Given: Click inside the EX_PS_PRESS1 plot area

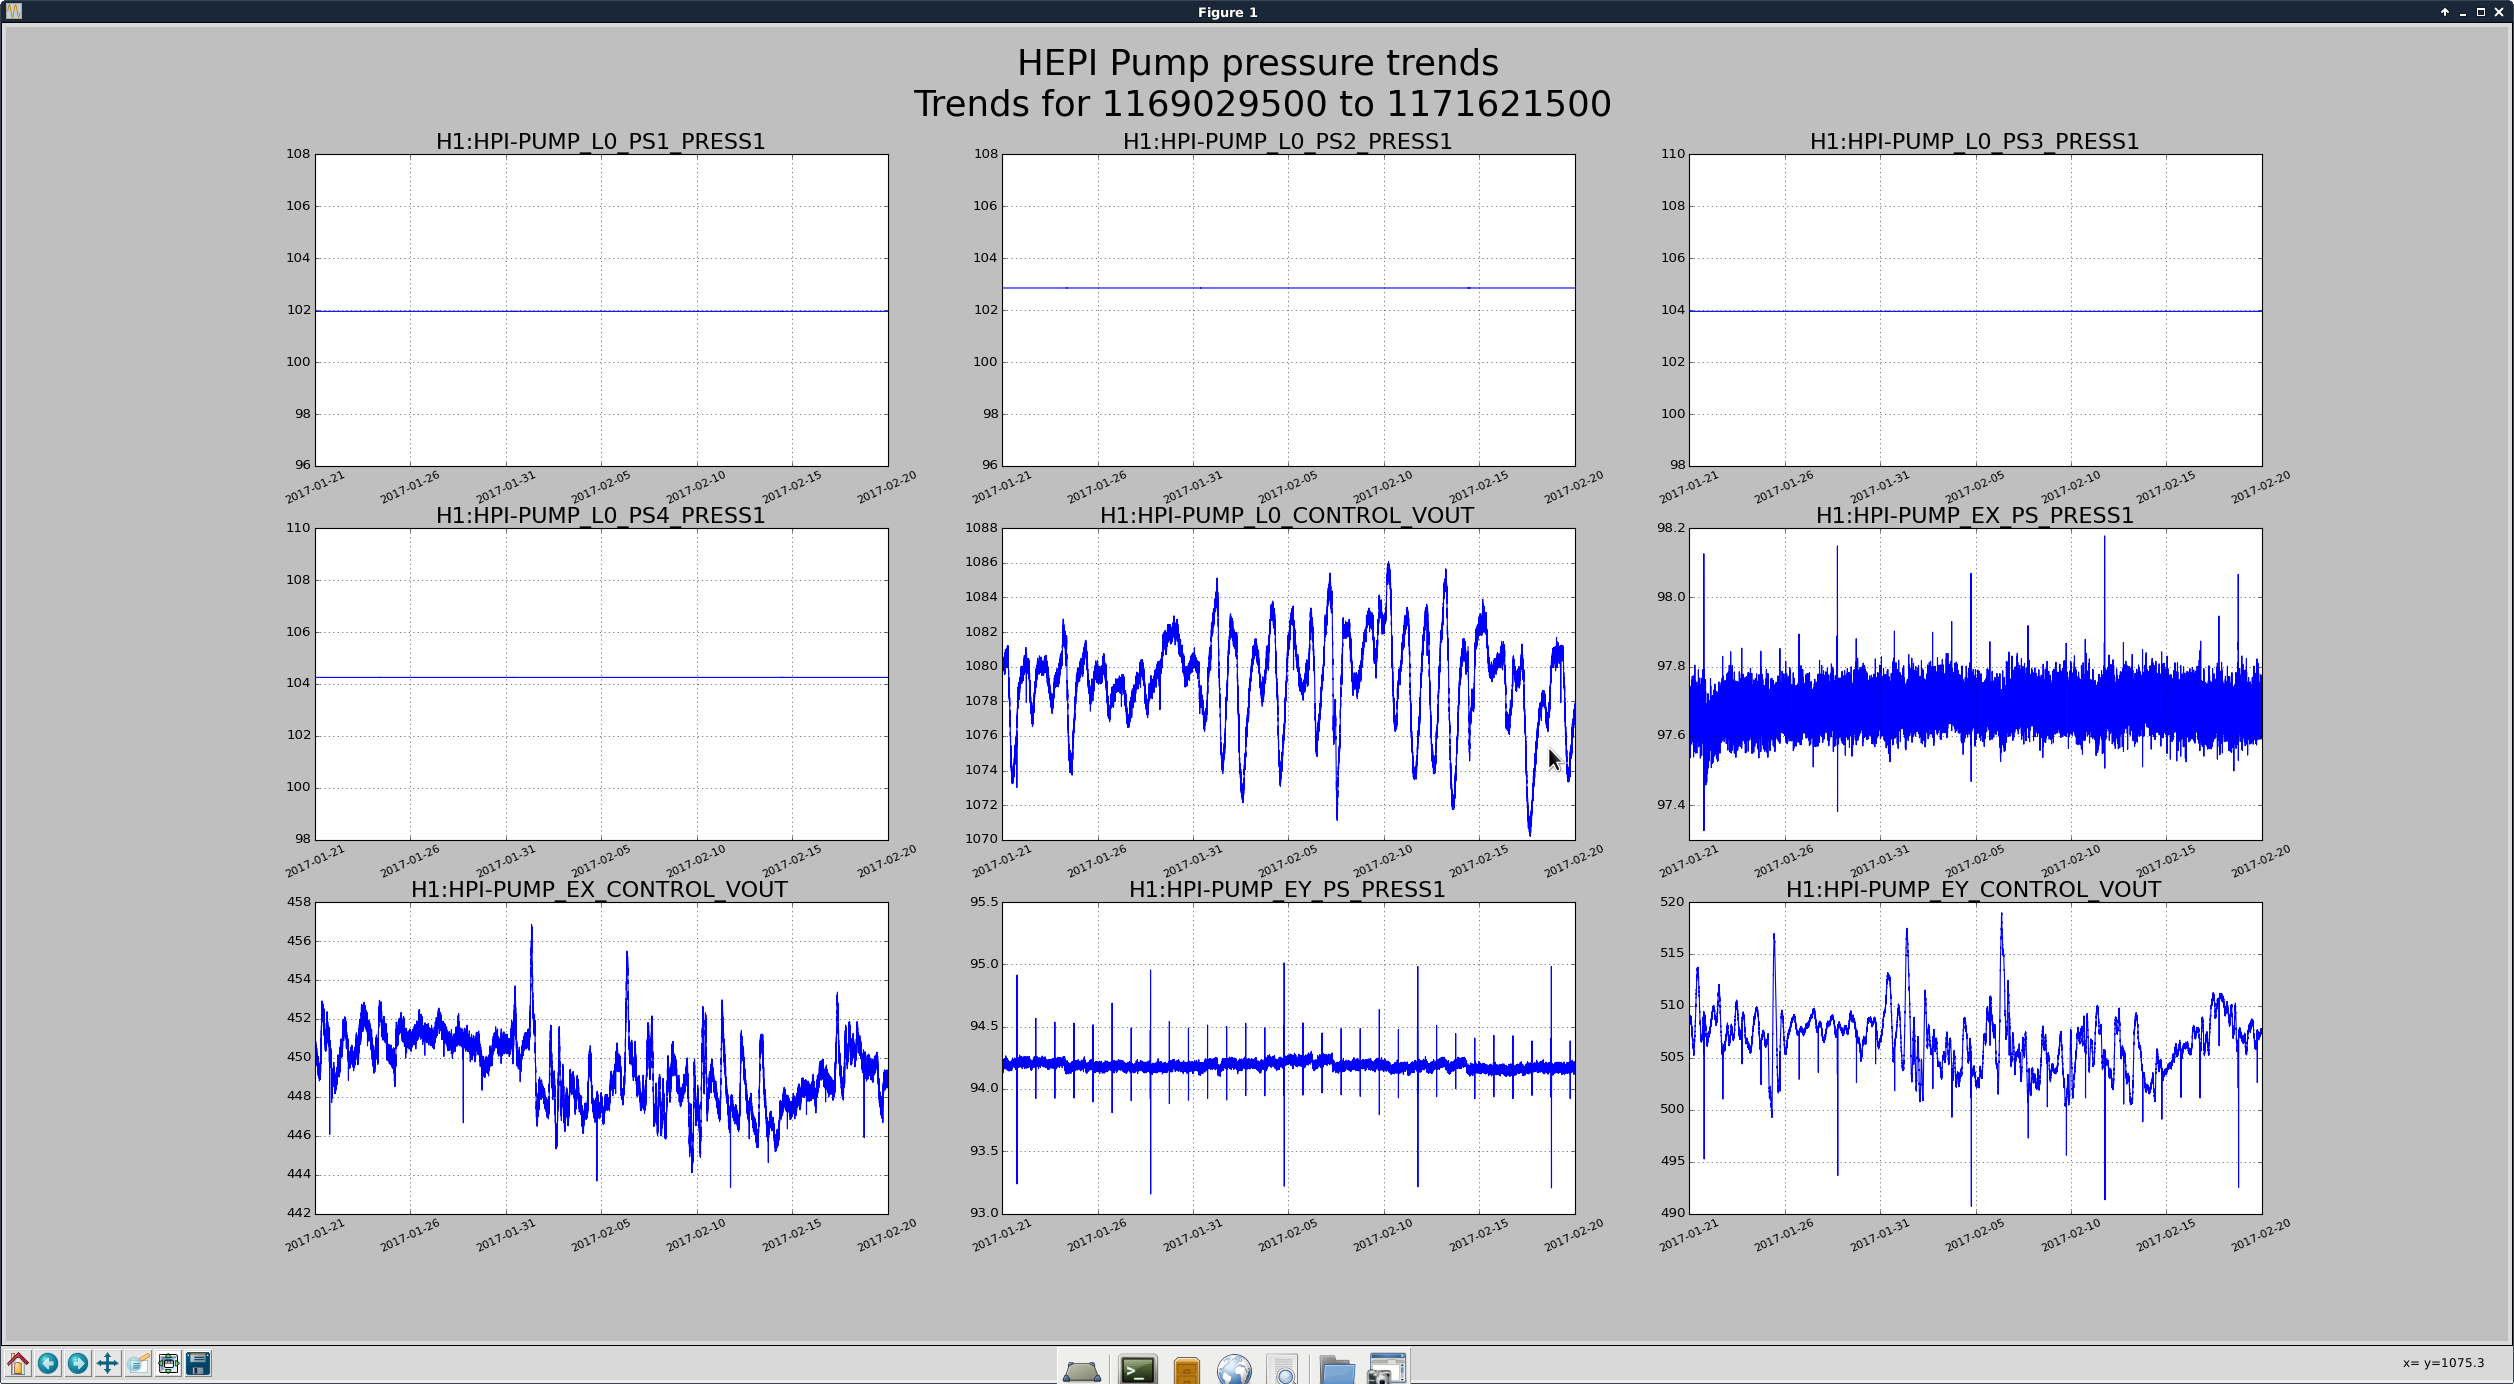Looking at the screenshot, I should coord(1975,684).
